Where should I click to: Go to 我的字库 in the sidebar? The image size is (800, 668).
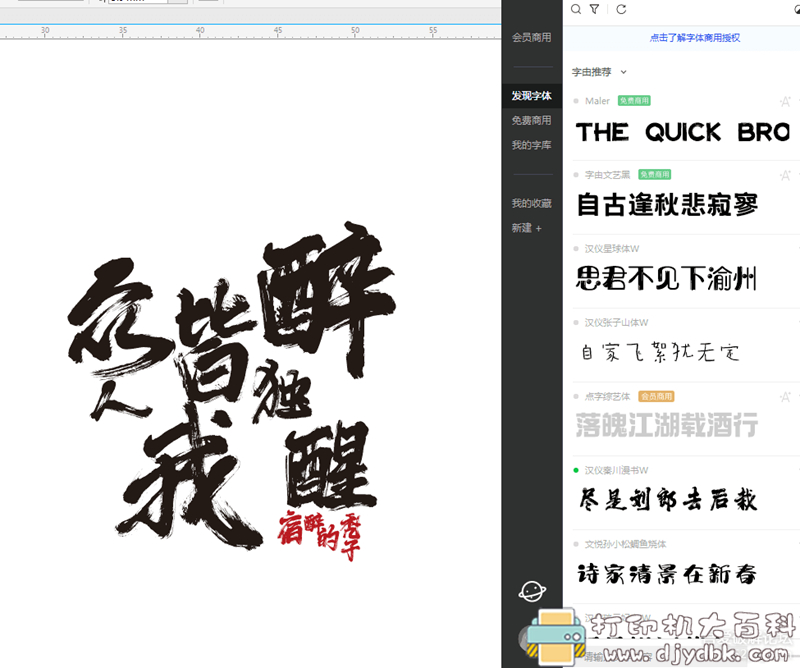(x=532, y=145)
